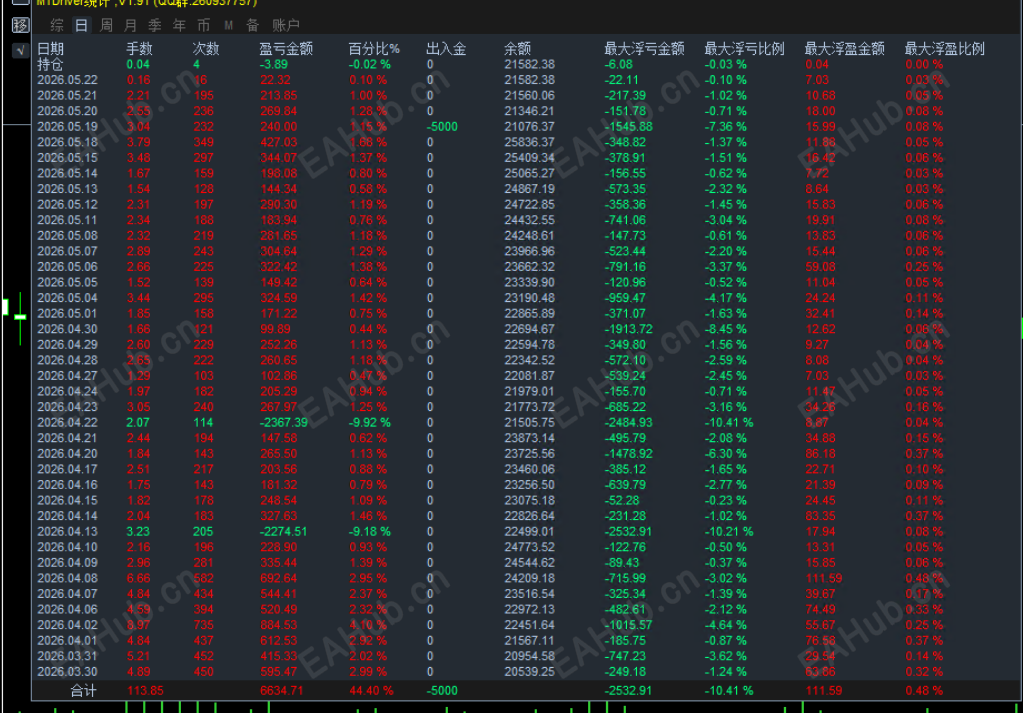Switch to the 月 monthly tab
1023x713 pixels.
130,25
